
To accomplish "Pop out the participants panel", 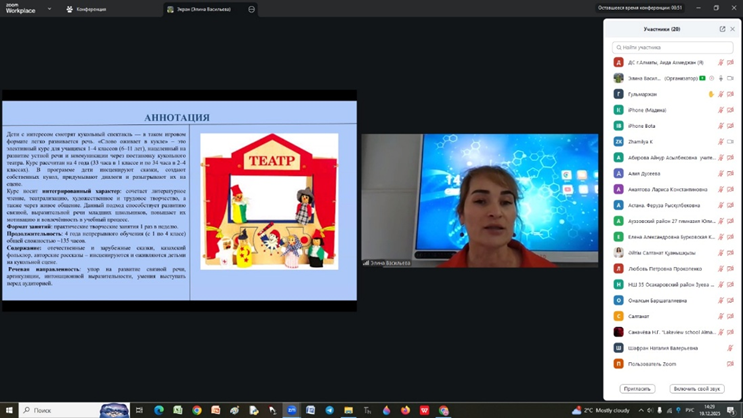I will pyautogui.click(x=722, y=29).
